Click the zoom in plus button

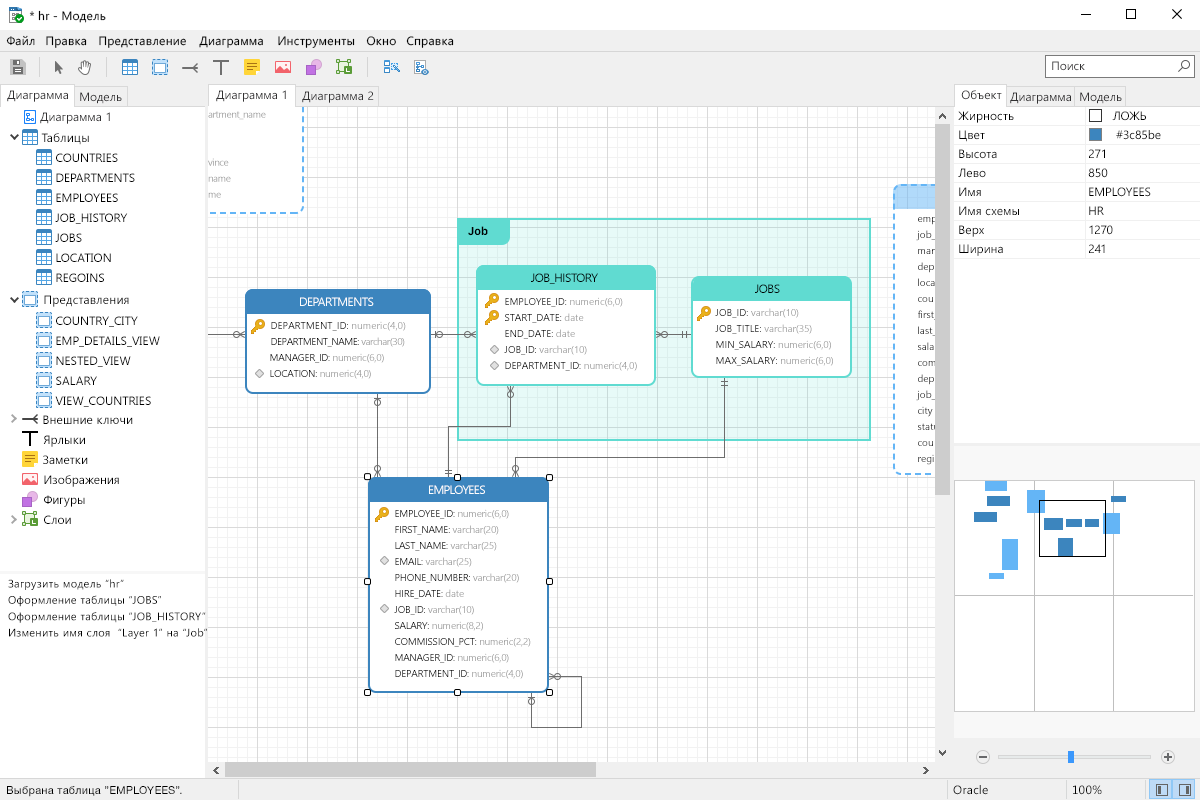coord(1168,757)
